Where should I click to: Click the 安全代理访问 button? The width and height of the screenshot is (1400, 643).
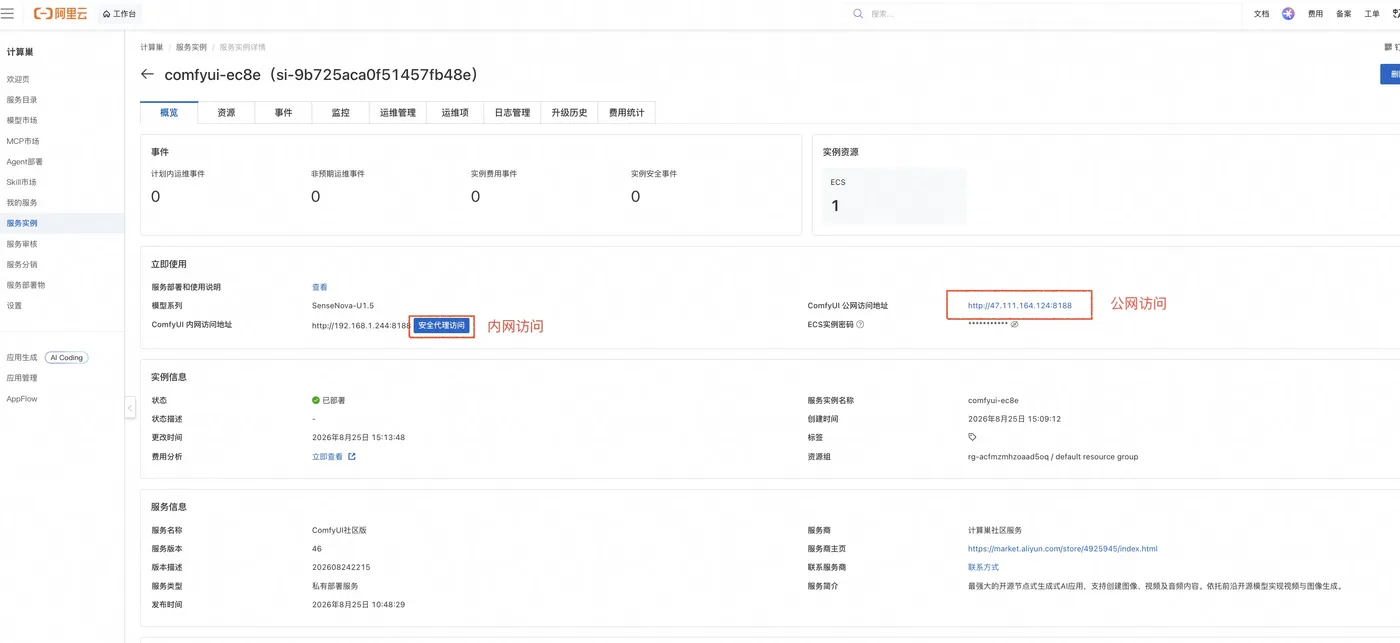(x=441, y=326)
